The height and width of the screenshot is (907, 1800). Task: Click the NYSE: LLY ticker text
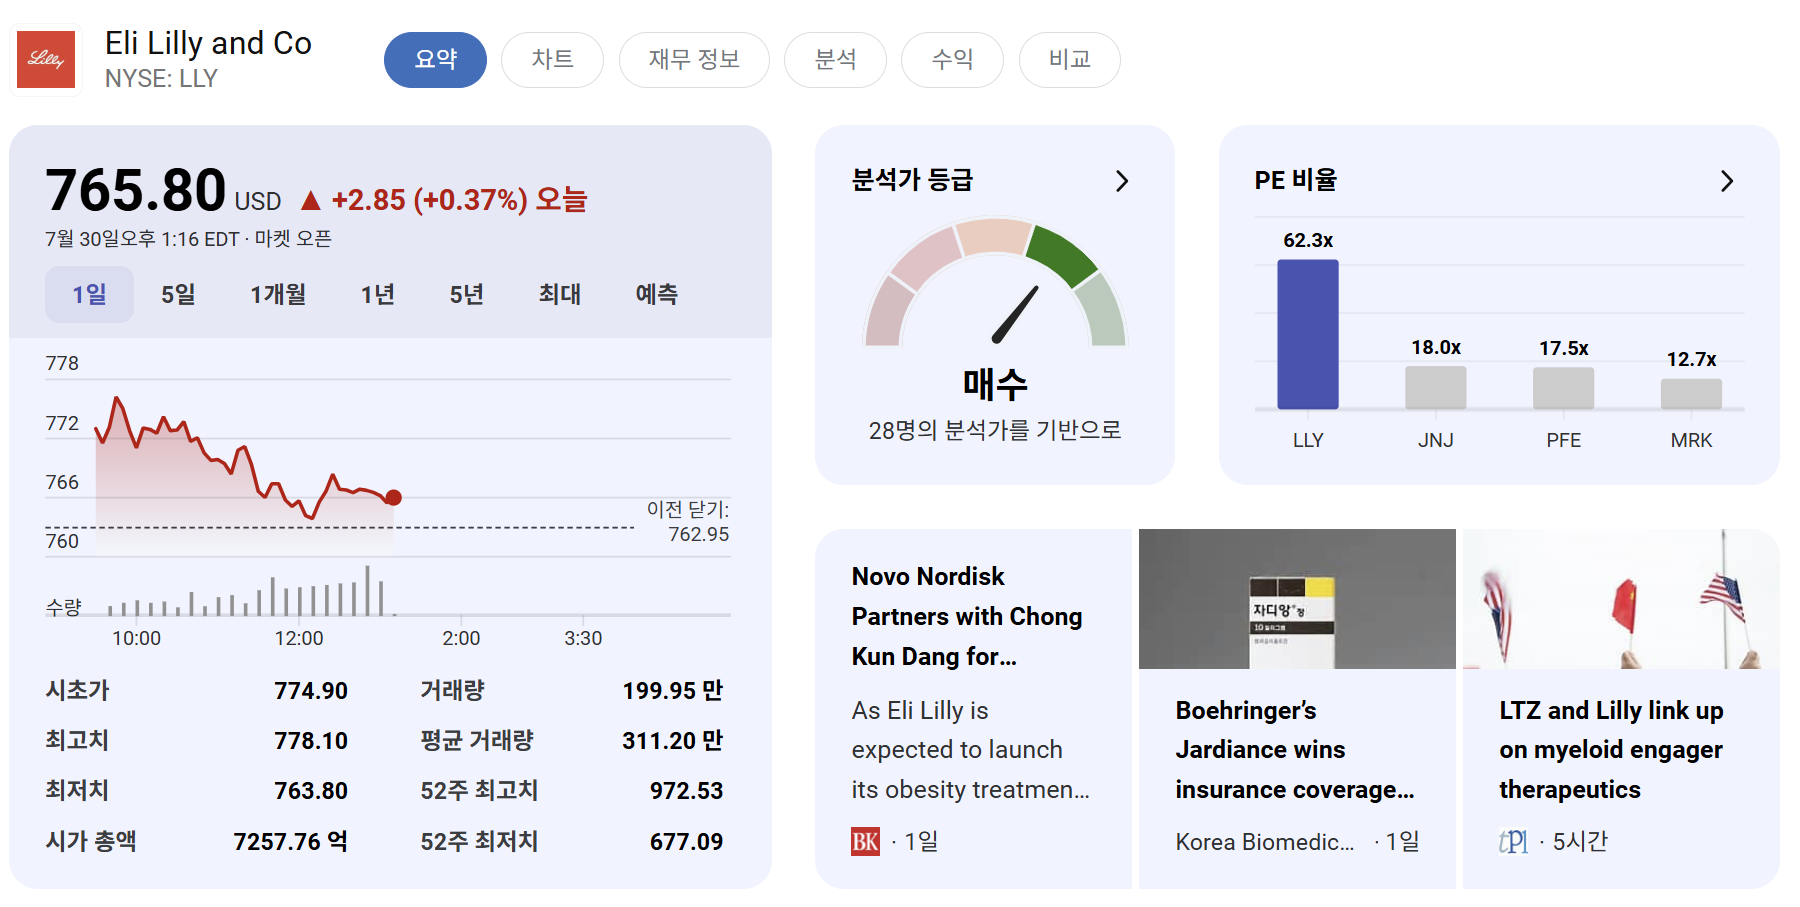coord(161,79)
